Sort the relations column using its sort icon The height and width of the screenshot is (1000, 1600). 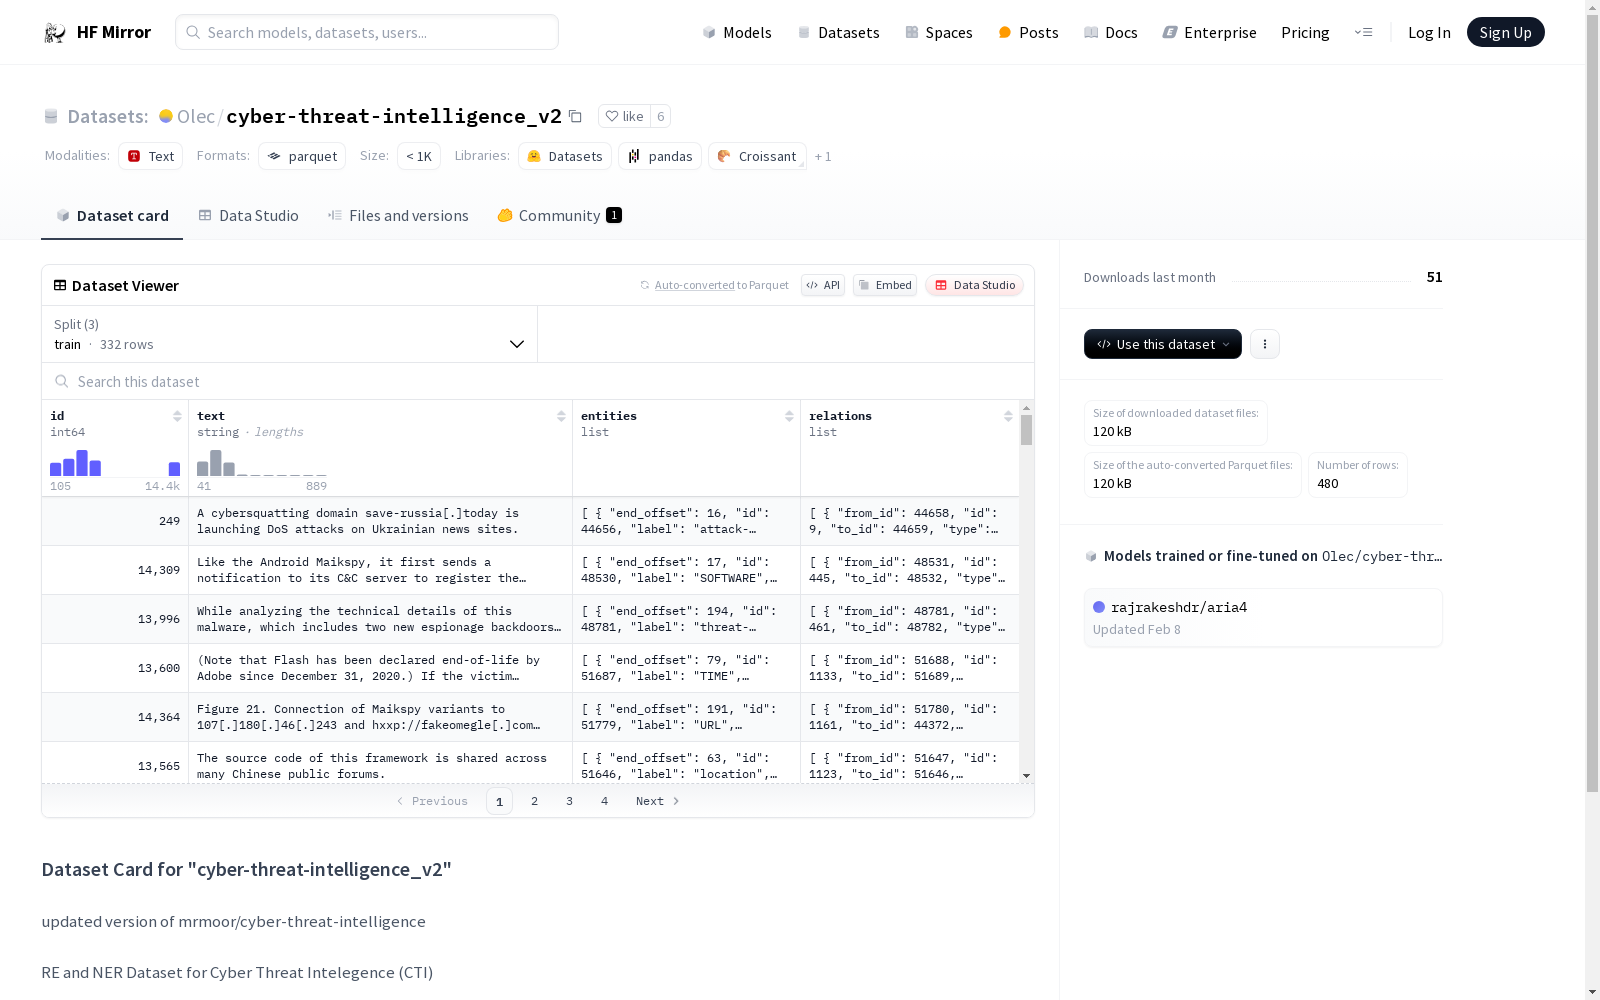tap(1008, 416)
